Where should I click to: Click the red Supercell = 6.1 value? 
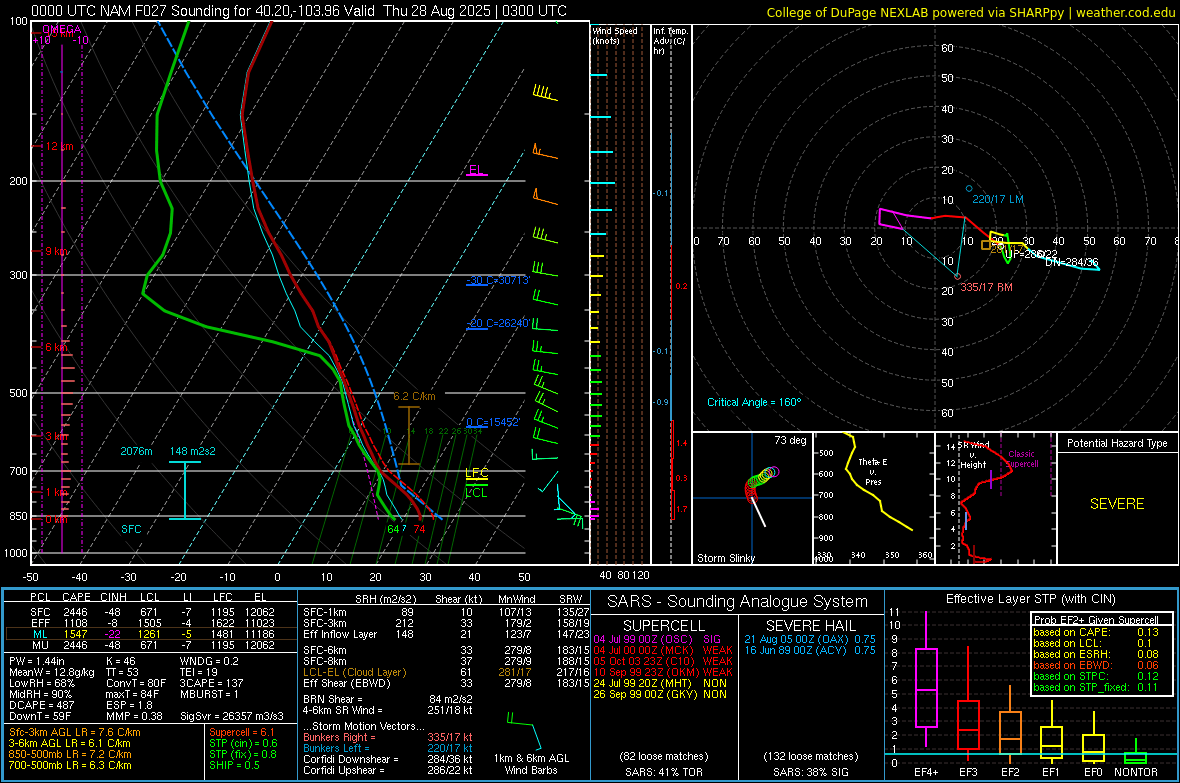(x=242, y=732)
